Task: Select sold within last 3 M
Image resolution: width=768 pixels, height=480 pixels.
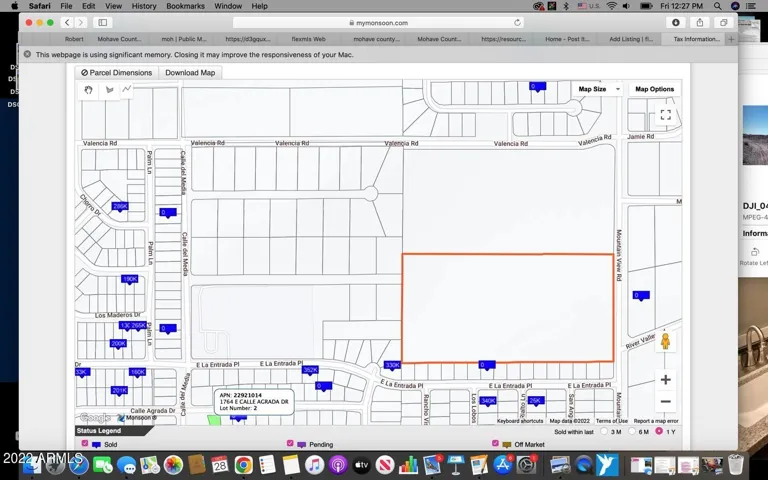Action: point(604,432)
